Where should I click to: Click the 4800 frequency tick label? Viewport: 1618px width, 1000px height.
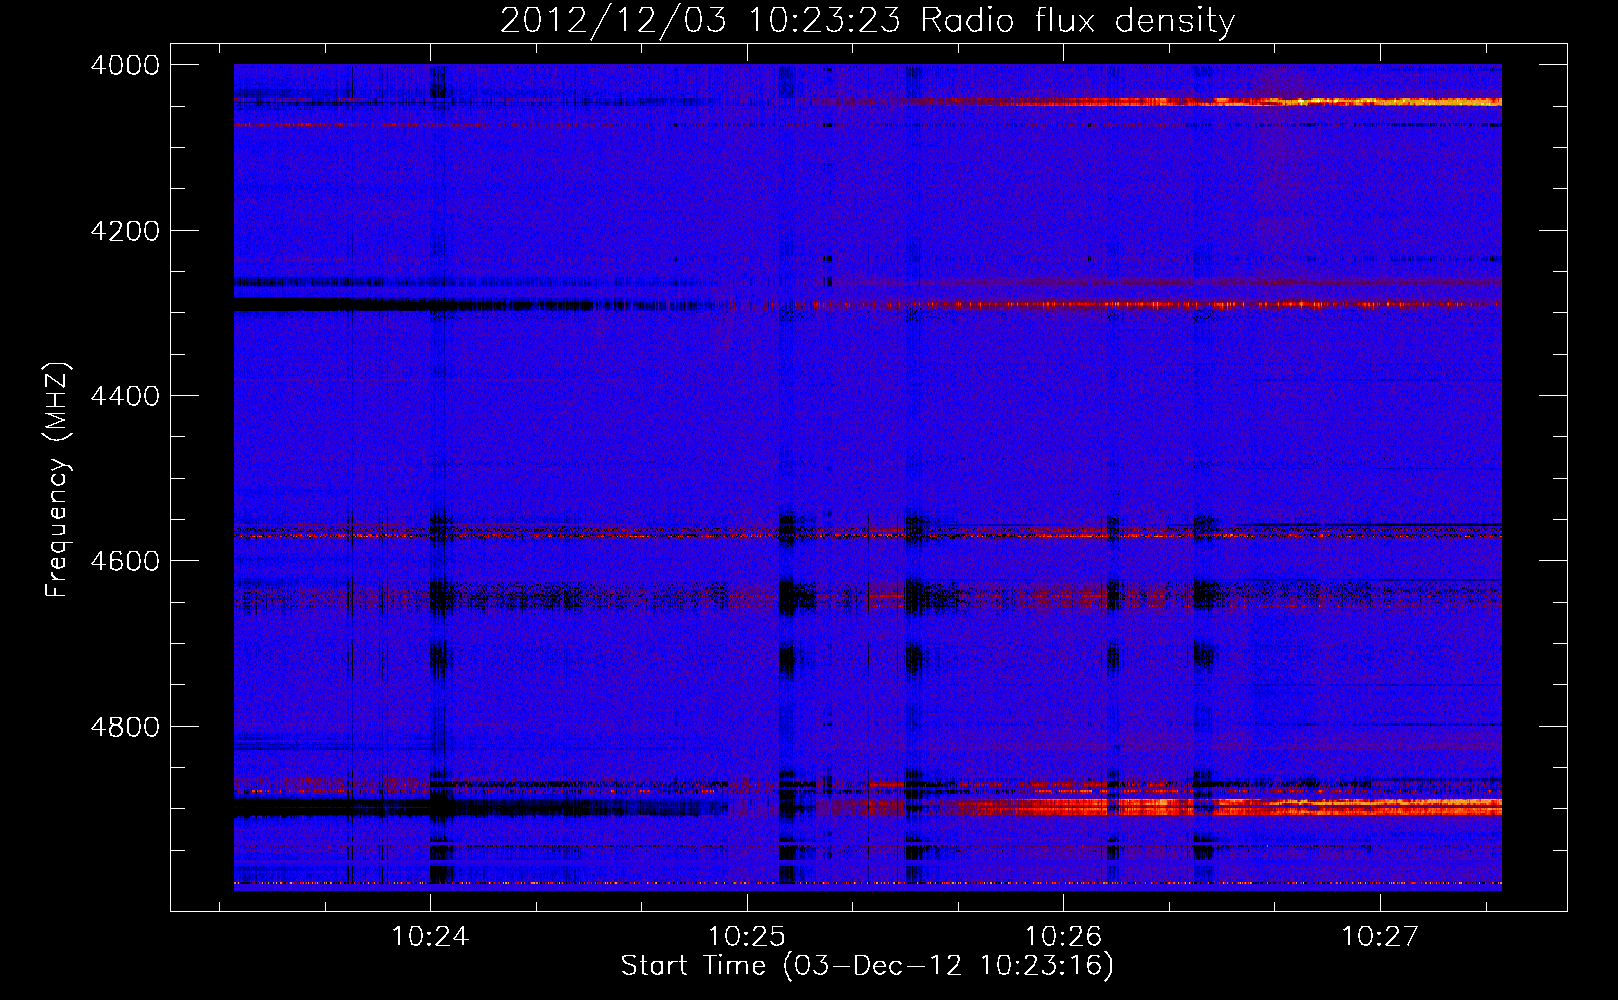point(125,726)
